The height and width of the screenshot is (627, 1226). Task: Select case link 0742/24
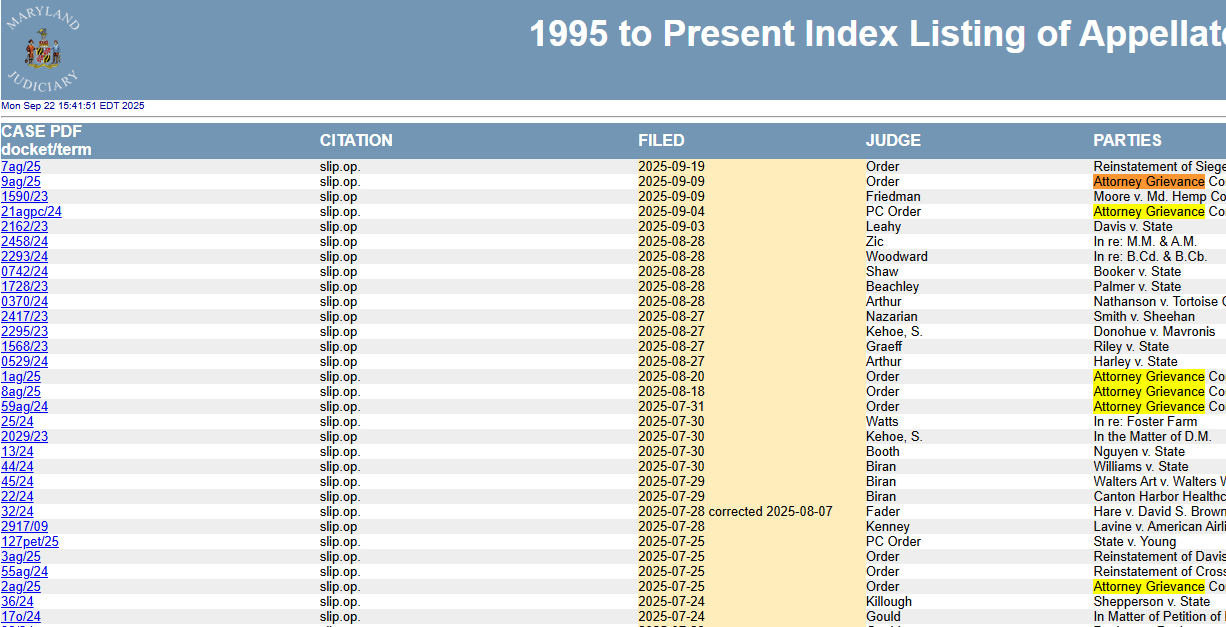coord(24,272)
